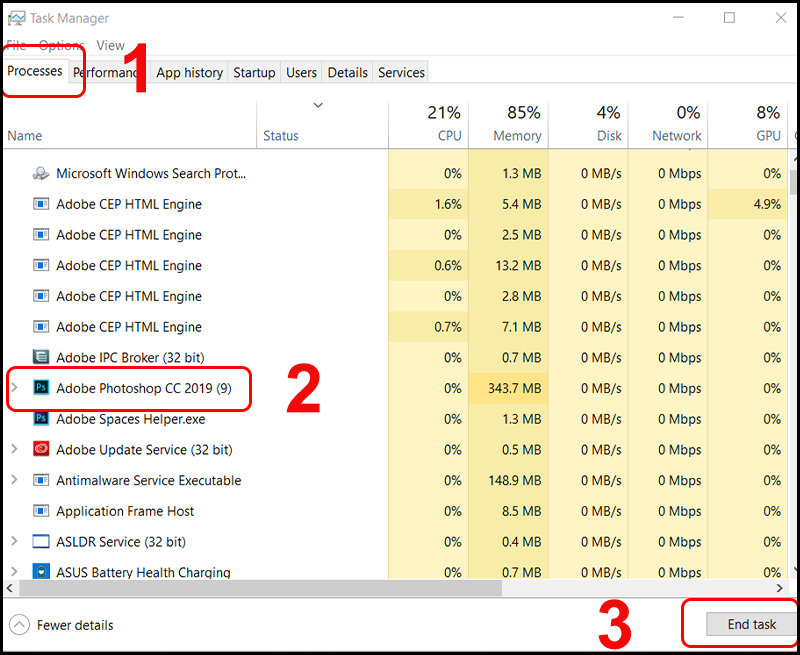This screenshot has width=800, height=655.
Task: Open the View menu
Action: click(x=110, y=45)
